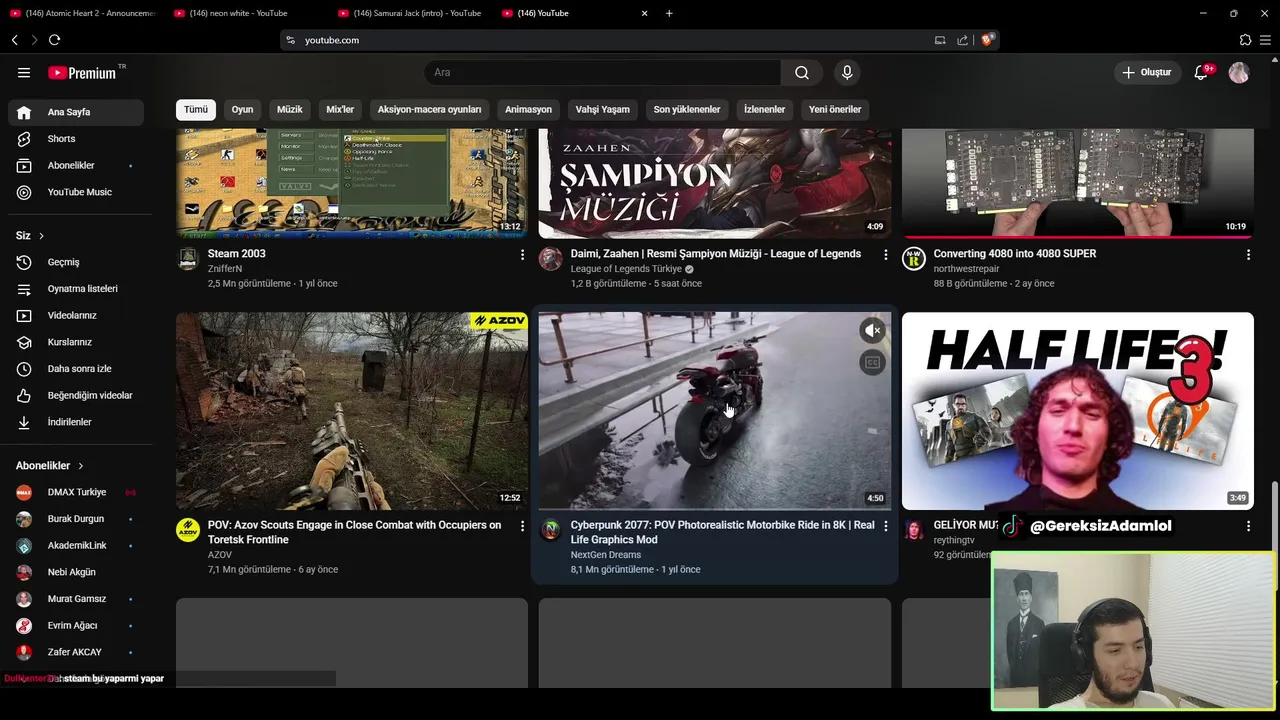Click the search magnifier button

tap(802, 72)
